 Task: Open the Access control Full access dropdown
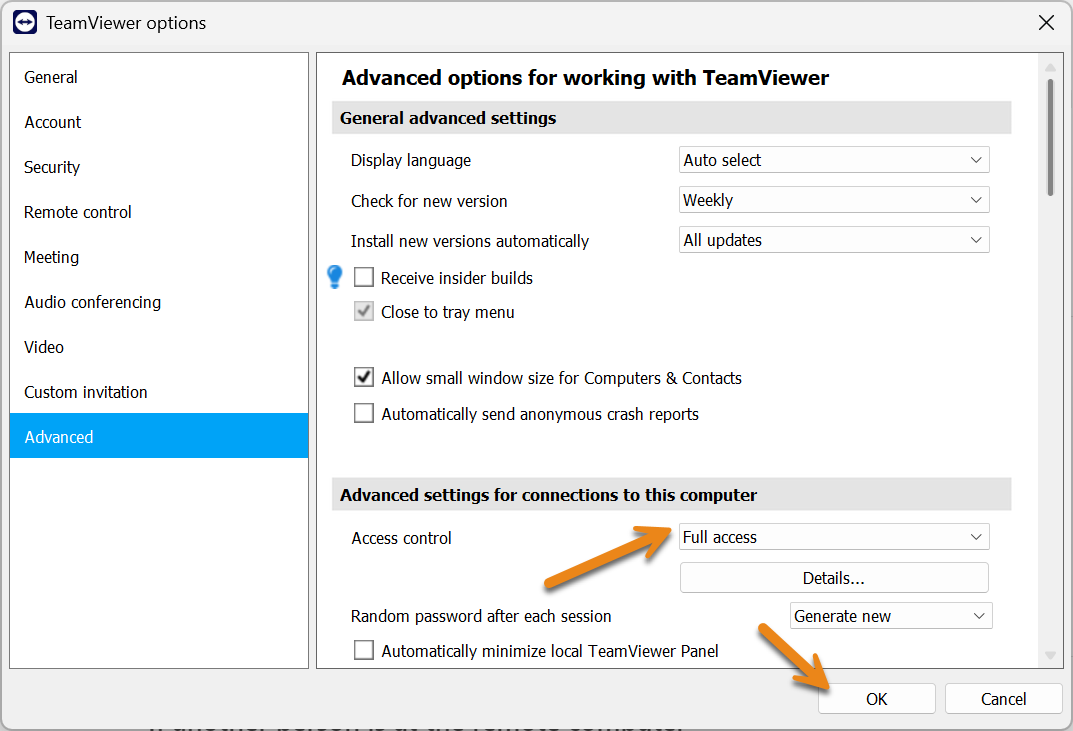[834, 537]
